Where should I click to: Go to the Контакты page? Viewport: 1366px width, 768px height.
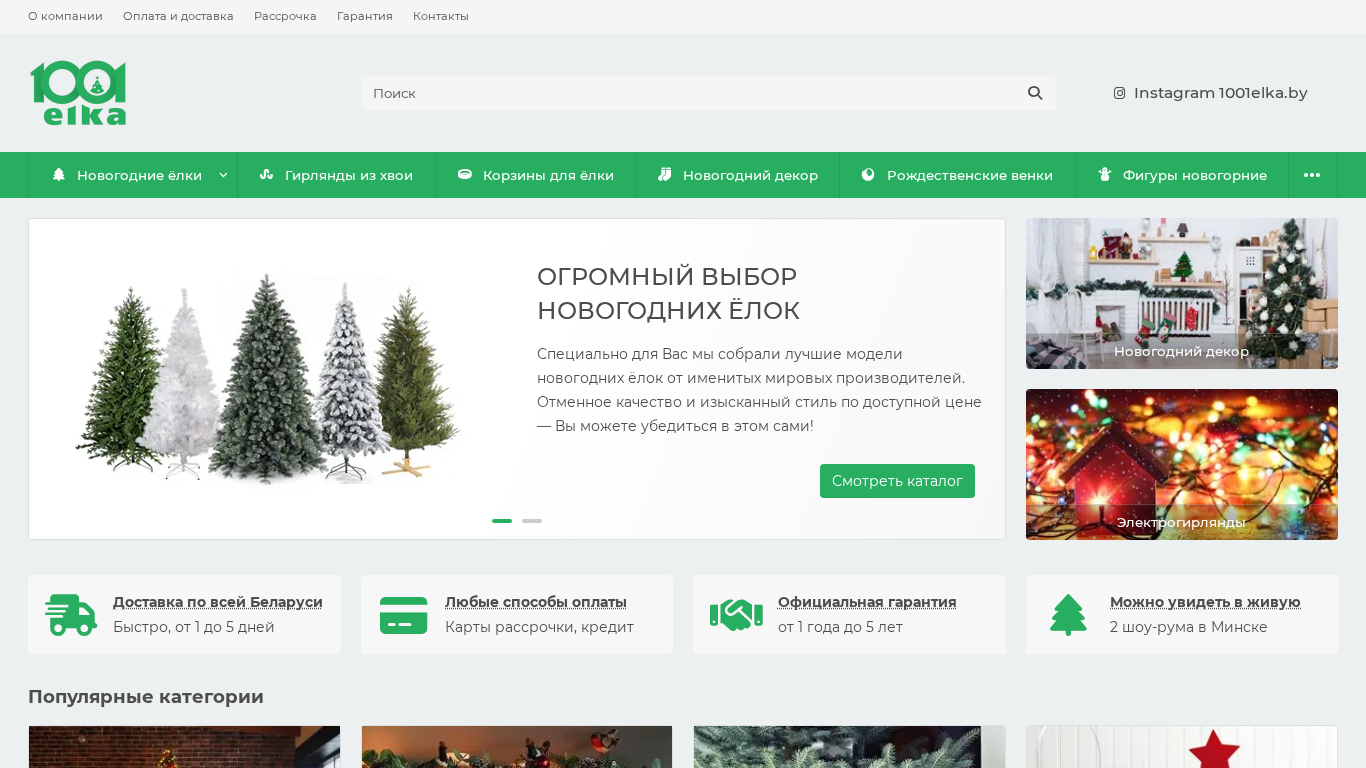(440, 16)
